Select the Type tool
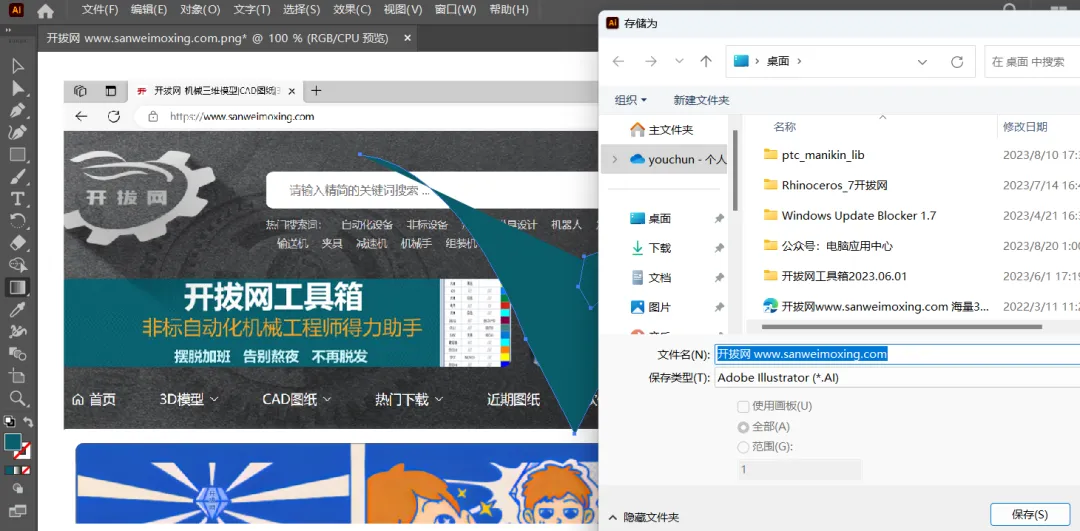1080x531 pixels. 18,198
